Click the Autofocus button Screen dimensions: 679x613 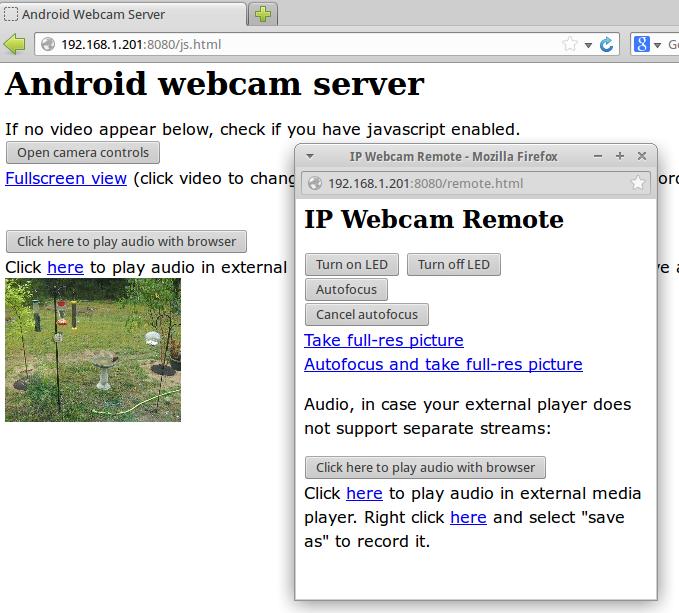pyautogui.click(x=346, y=290)
